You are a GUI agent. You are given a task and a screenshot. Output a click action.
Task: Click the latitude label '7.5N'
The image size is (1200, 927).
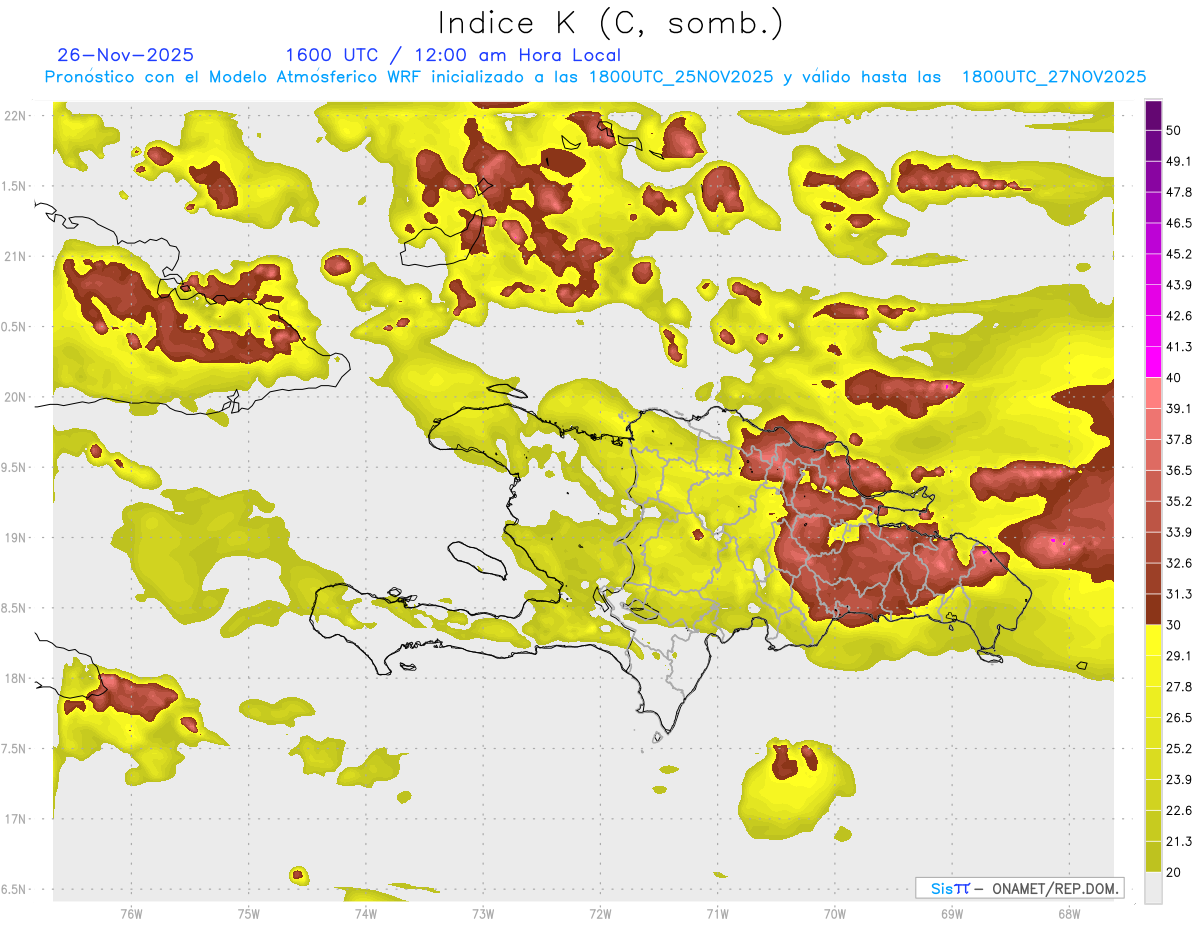(x=15, y=749)
